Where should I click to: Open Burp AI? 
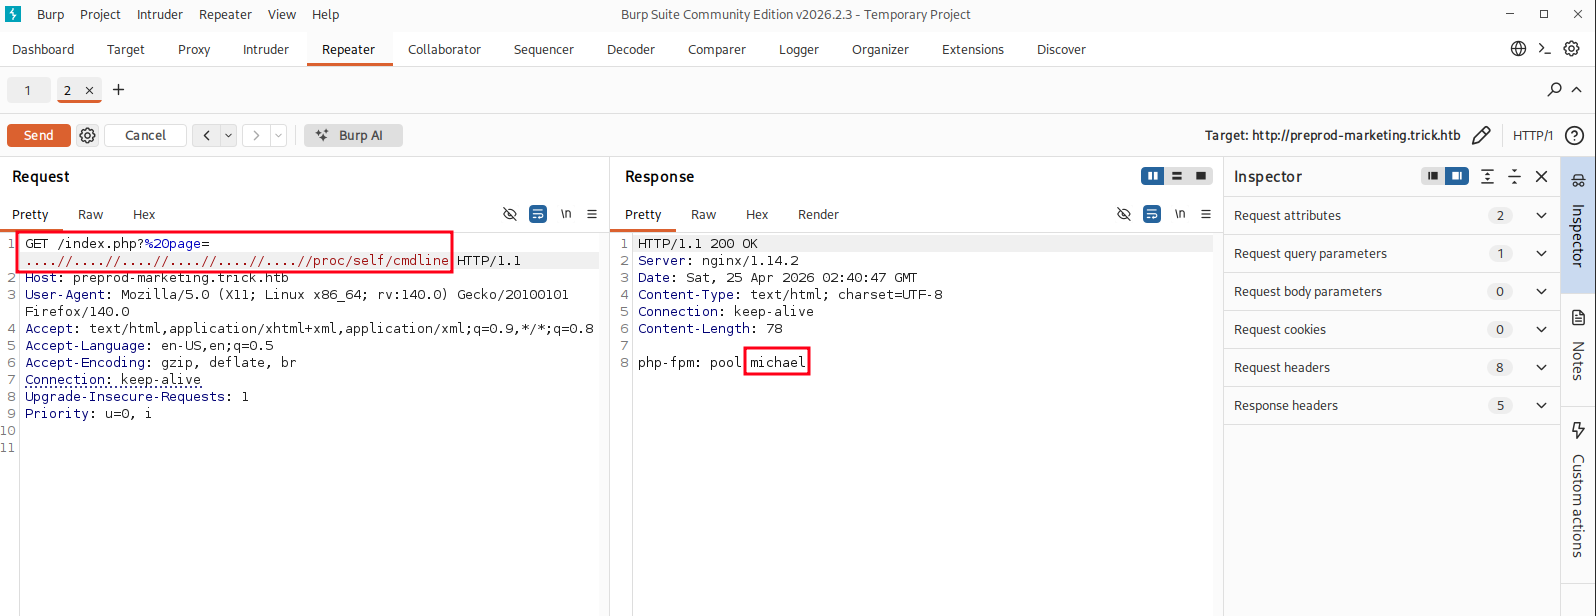pyautogui.click(x=353, y=135)
